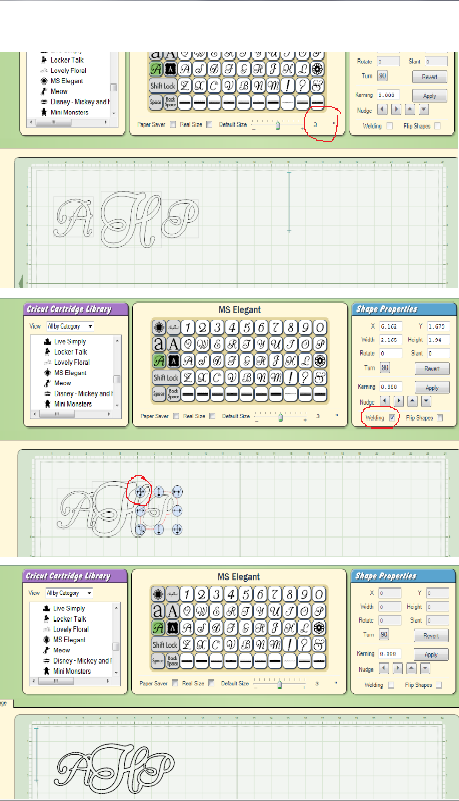
Task: Click green script A feature key, middle screenshot
Action: (x=159, y=361)
